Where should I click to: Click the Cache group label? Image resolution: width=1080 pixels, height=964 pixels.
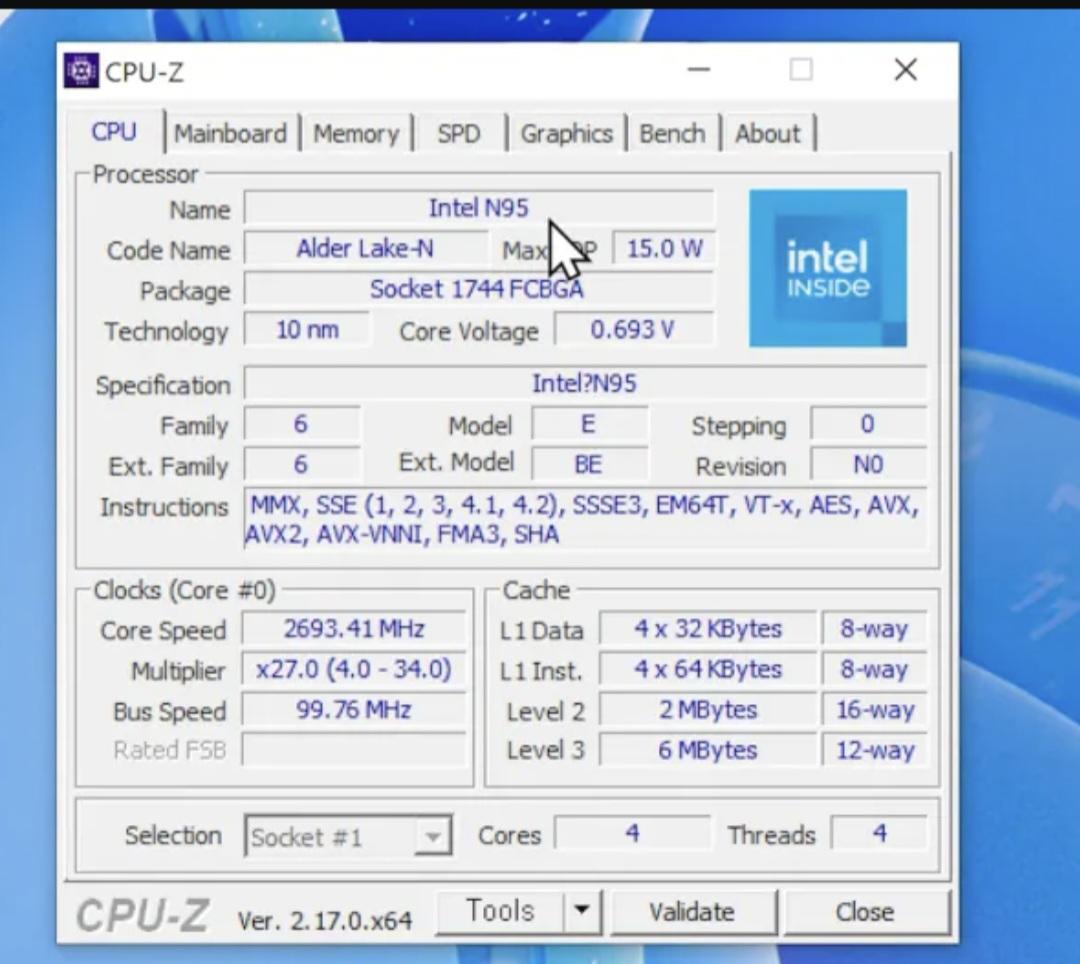tap(537, 590)
